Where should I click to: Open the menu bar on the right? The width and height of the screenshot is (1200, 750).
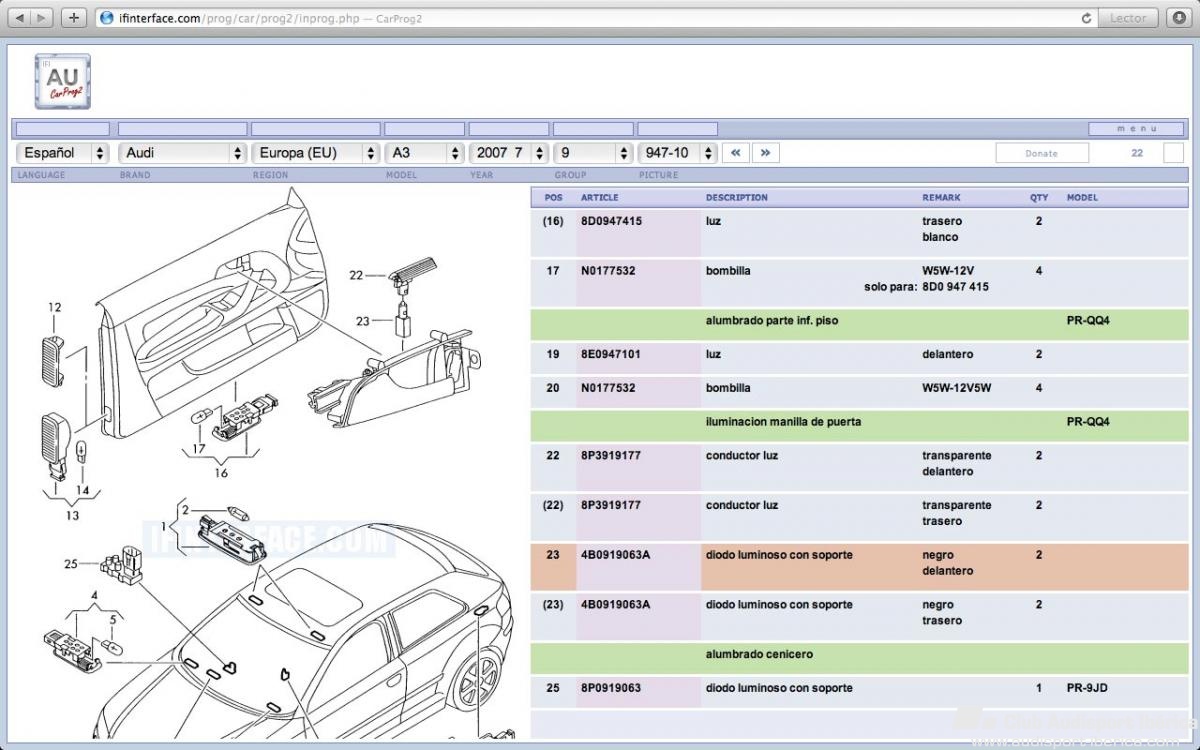1136,129
